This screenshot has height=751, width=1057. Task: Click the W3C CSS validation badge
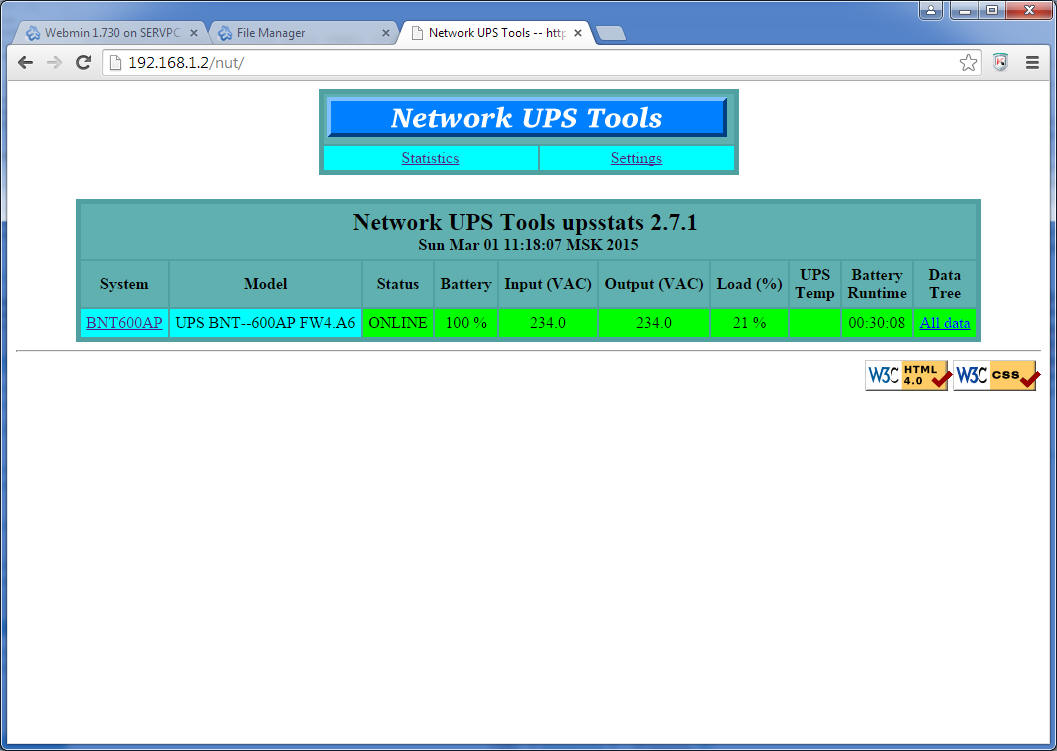996,376
